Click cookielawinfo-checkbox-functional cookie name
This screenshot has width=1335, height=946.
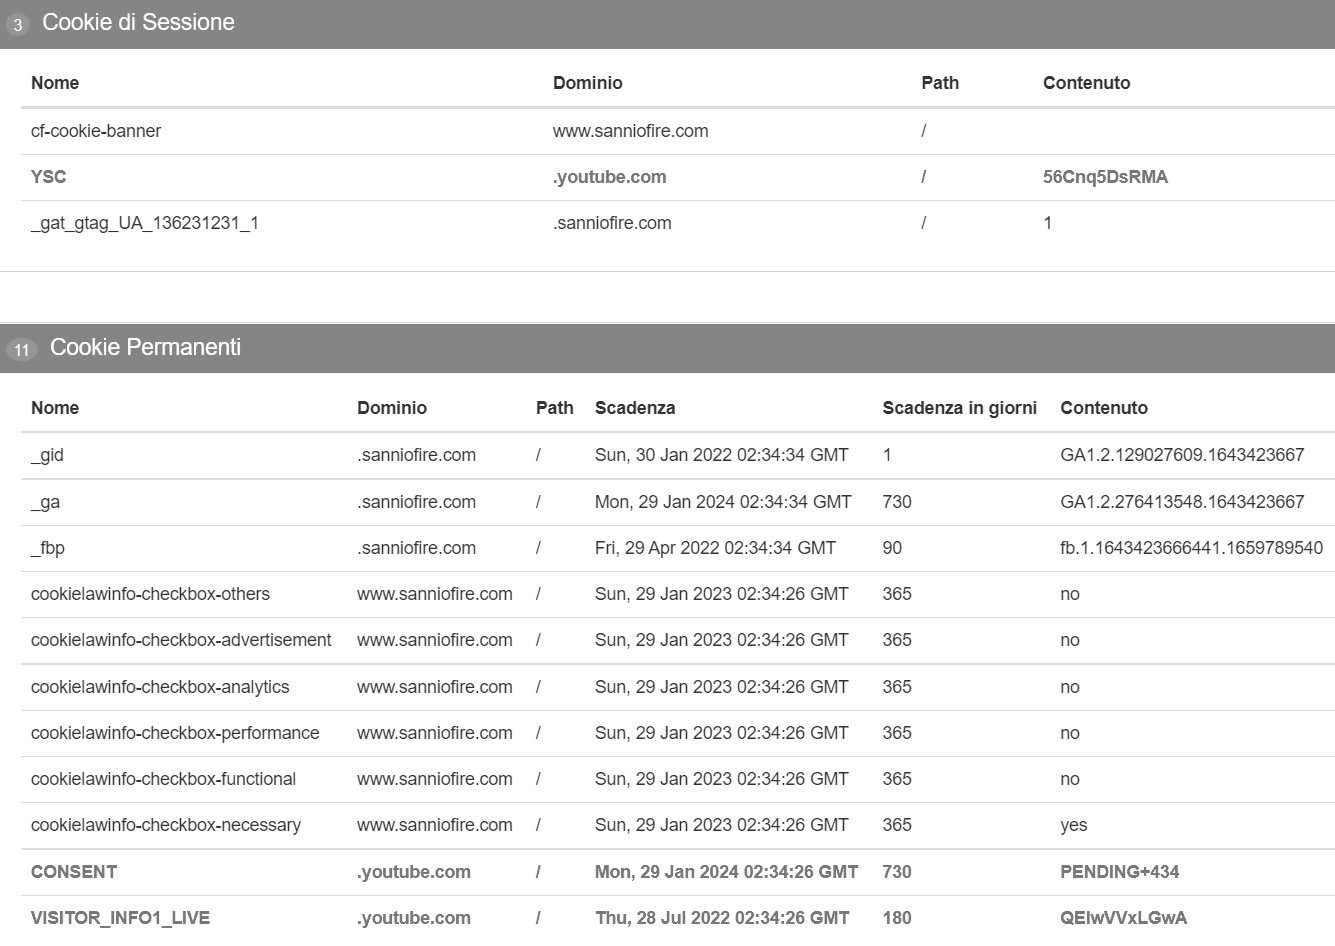pyautogui.click(x=163, y=779)
